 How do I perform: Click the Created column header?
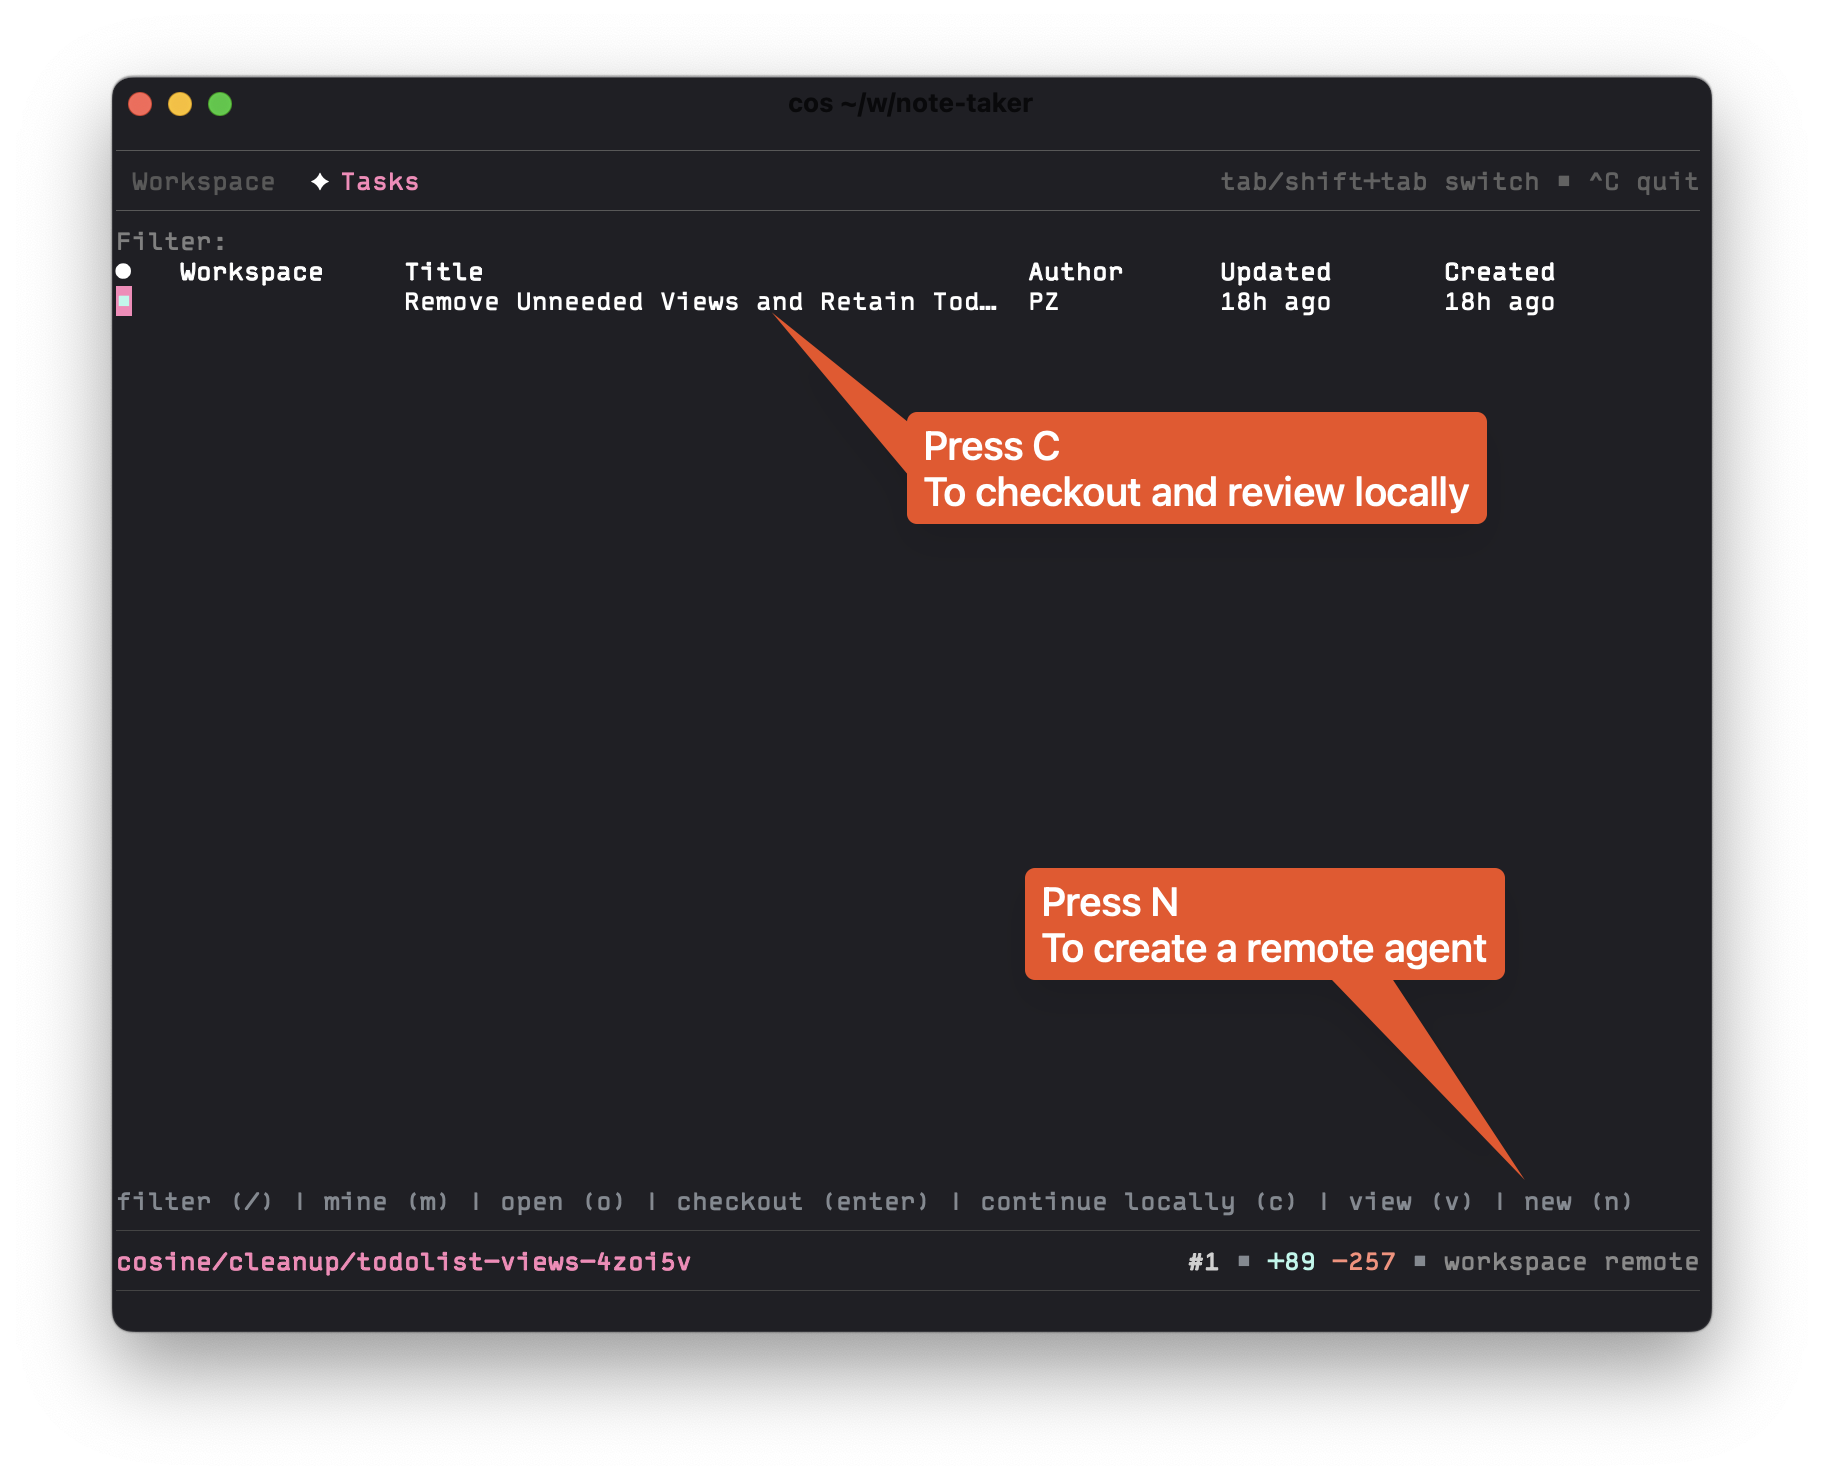coord(1499,272)
